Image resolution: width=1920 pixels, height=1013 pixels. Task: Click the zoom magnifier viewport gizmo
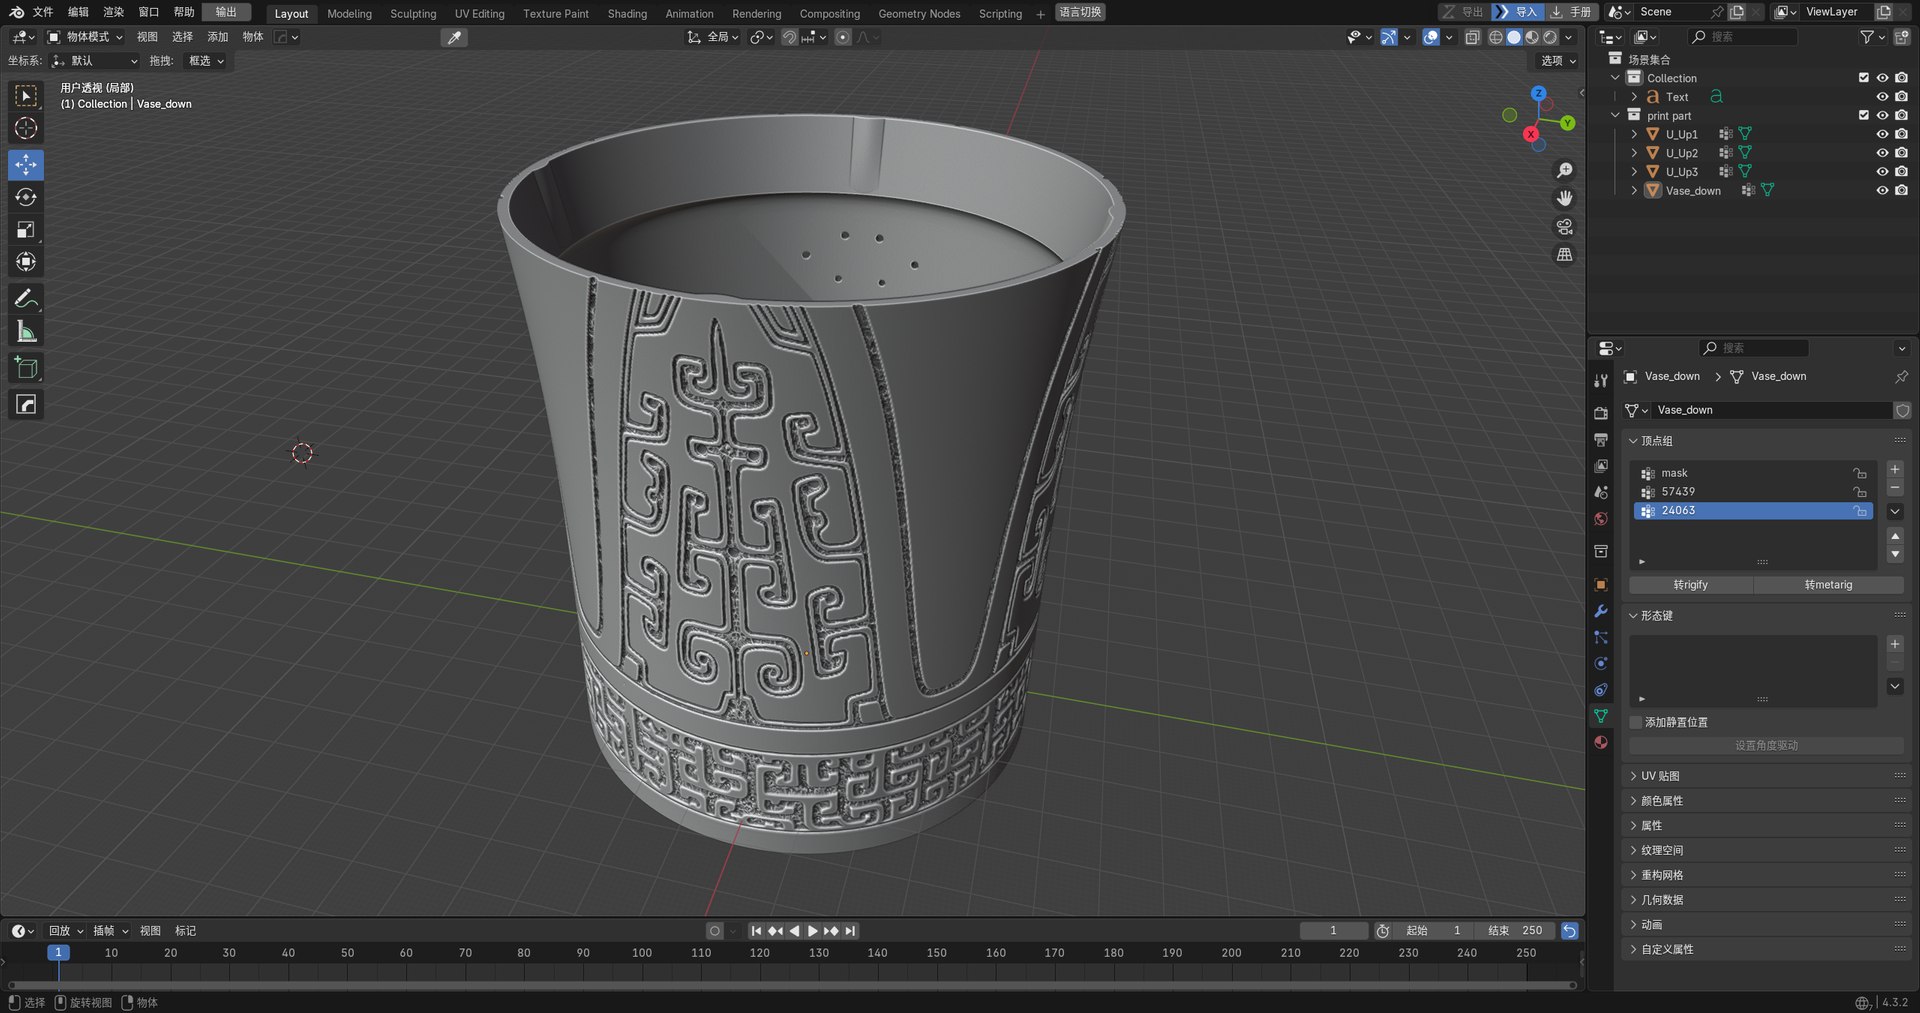point(1565,170)
